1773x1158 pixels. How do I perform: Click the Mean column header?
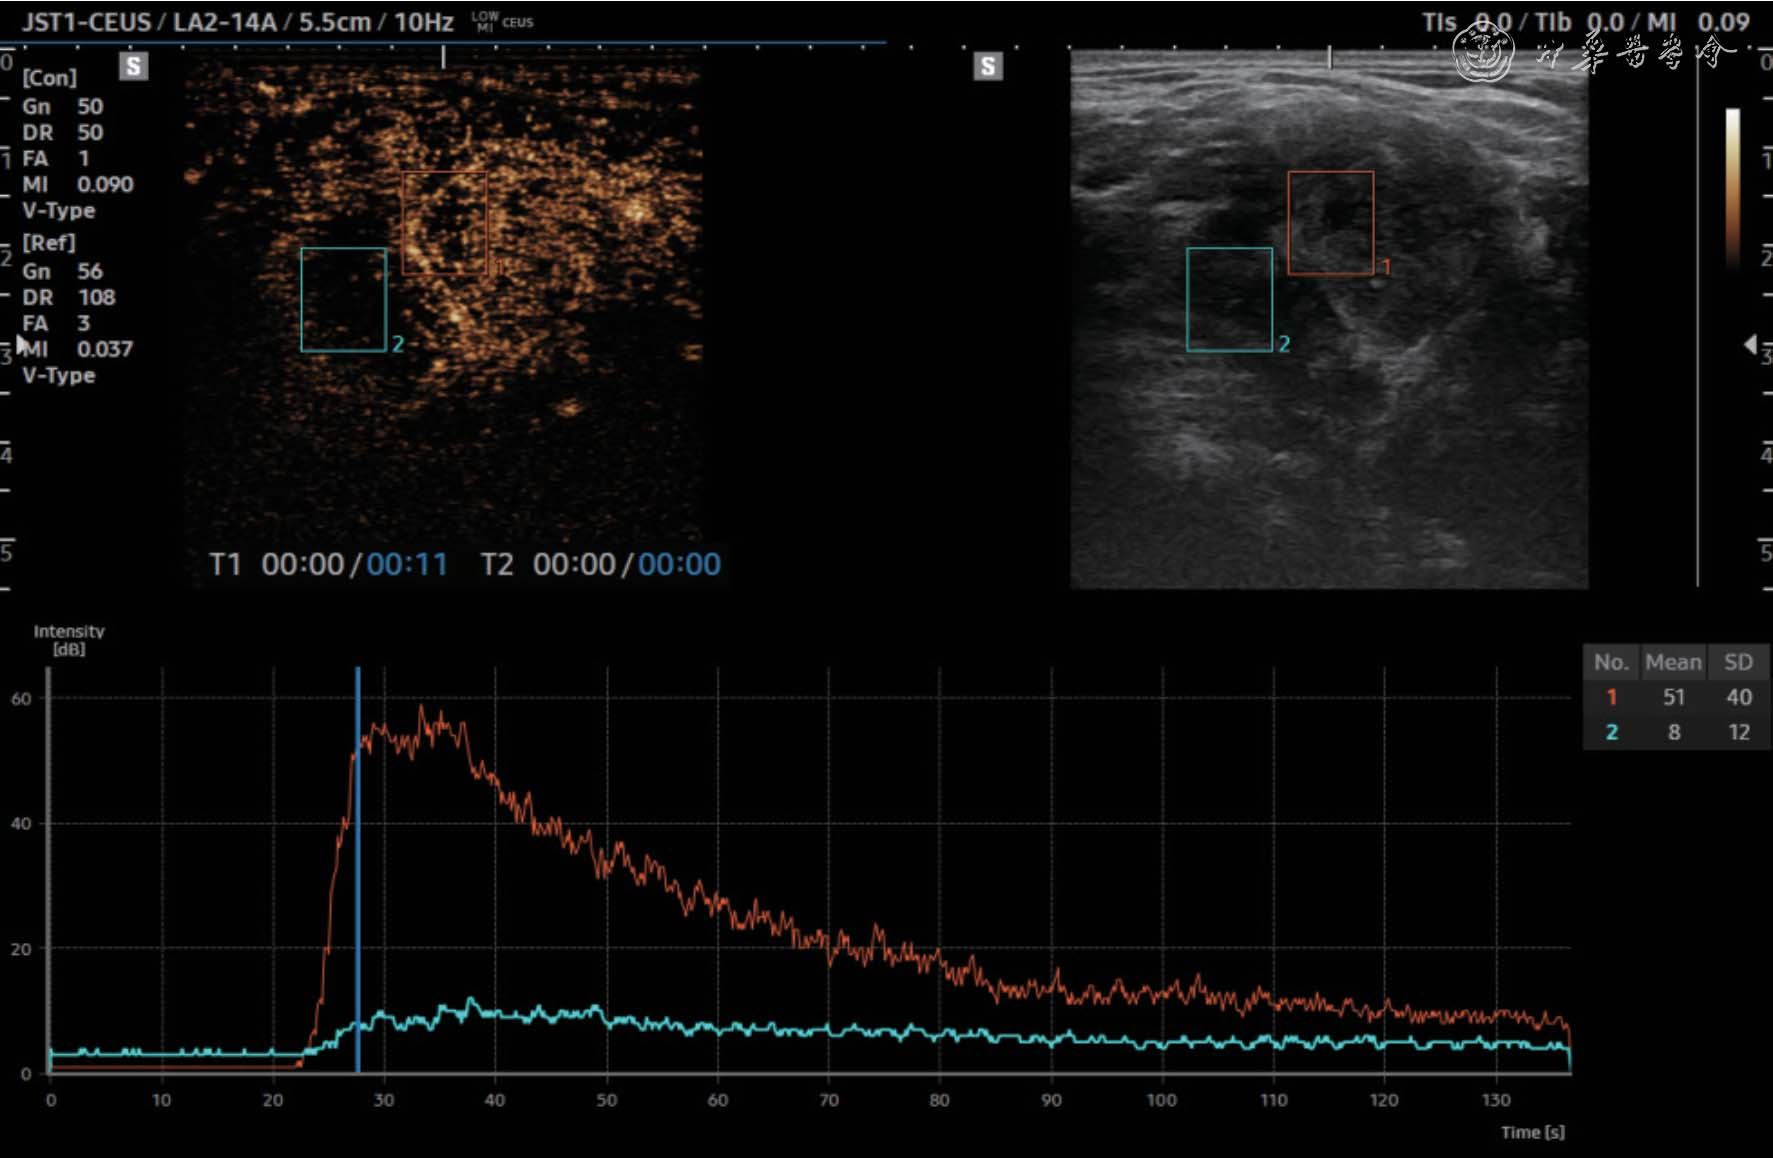[x=1673, y=662]
